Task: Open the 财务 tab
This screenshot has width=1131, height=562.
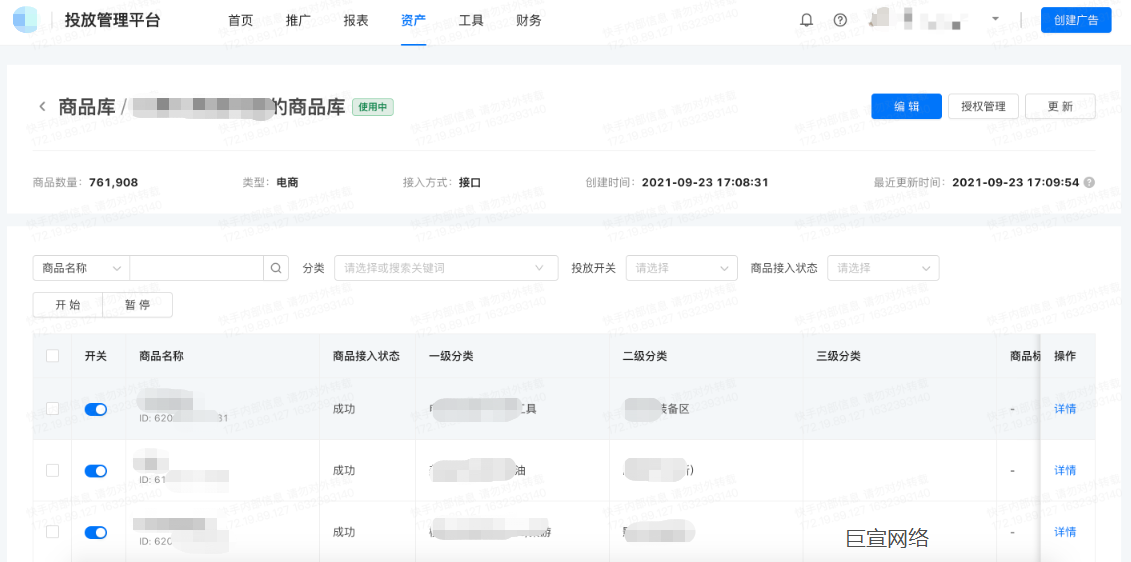Action: click(x=529, y=21)
